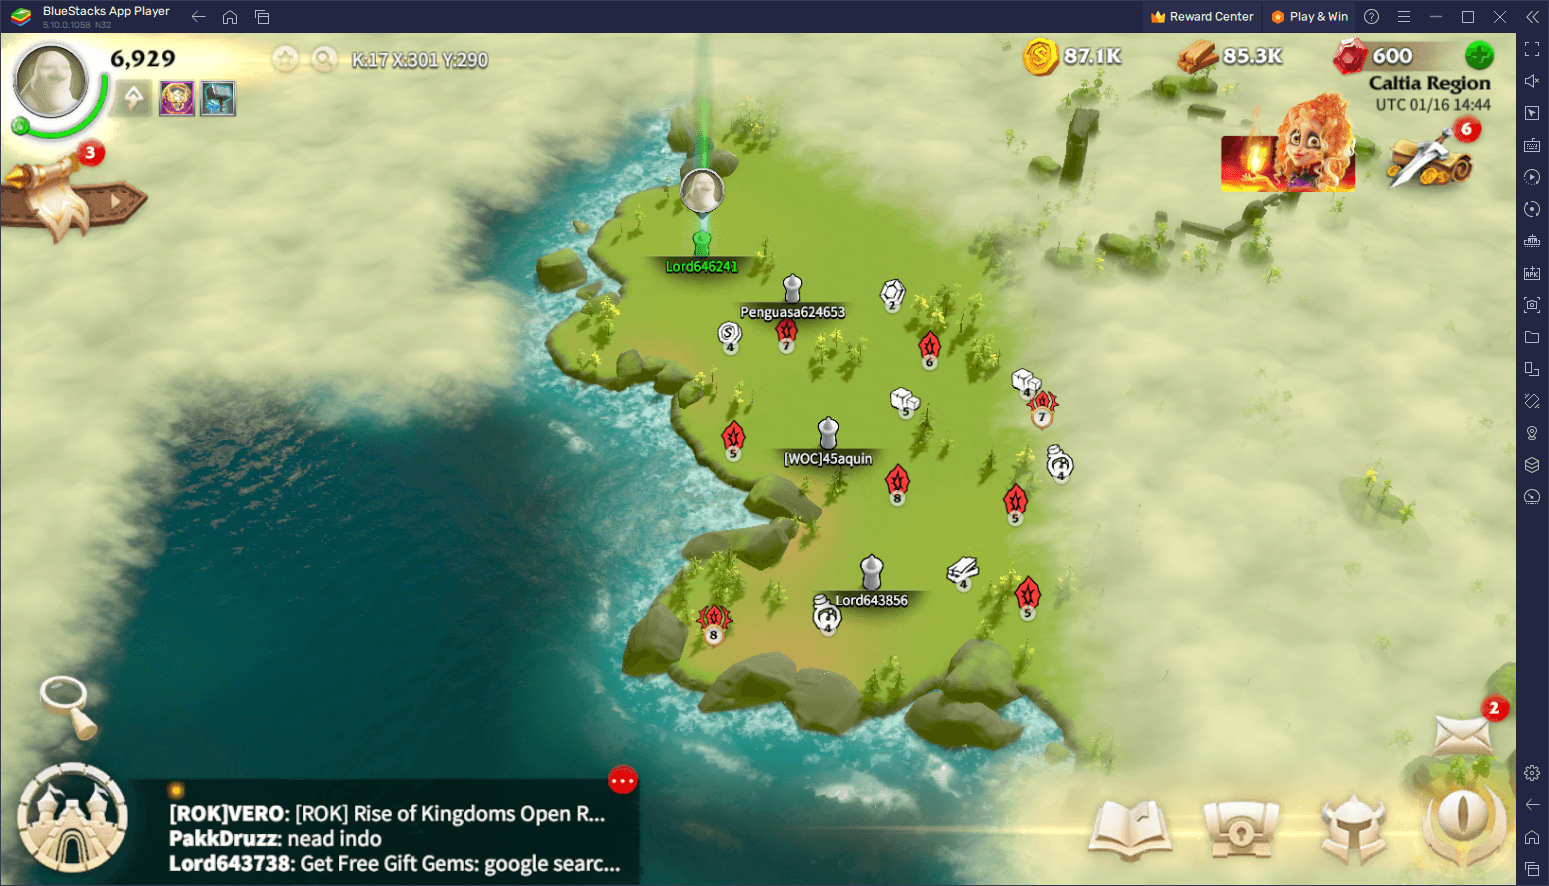This screenshot has height=886, width=1549.
Task: Open location icon in BlueStacks sidebar
Action: pyautogui.click(x=1532, y=433)
